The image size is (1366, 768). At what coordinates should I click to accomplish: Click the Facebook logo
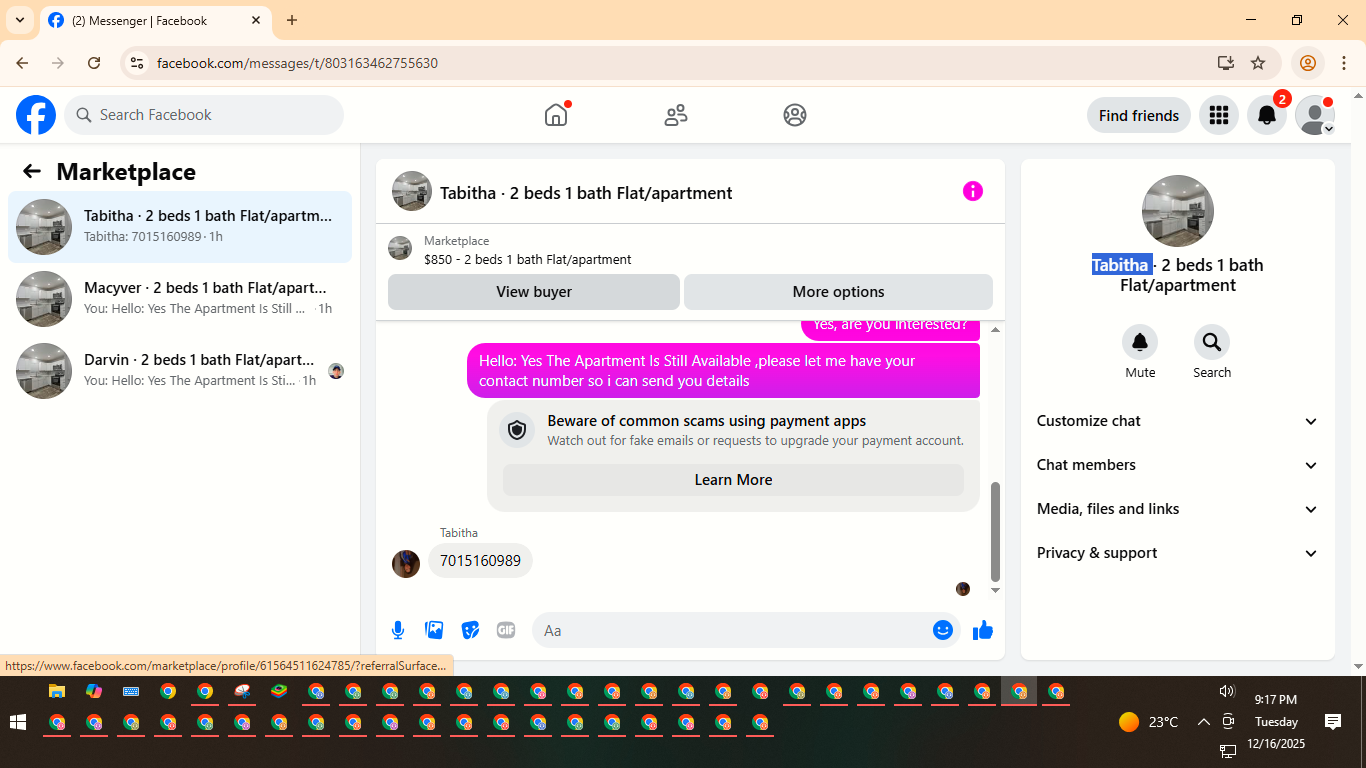[36, 115]
